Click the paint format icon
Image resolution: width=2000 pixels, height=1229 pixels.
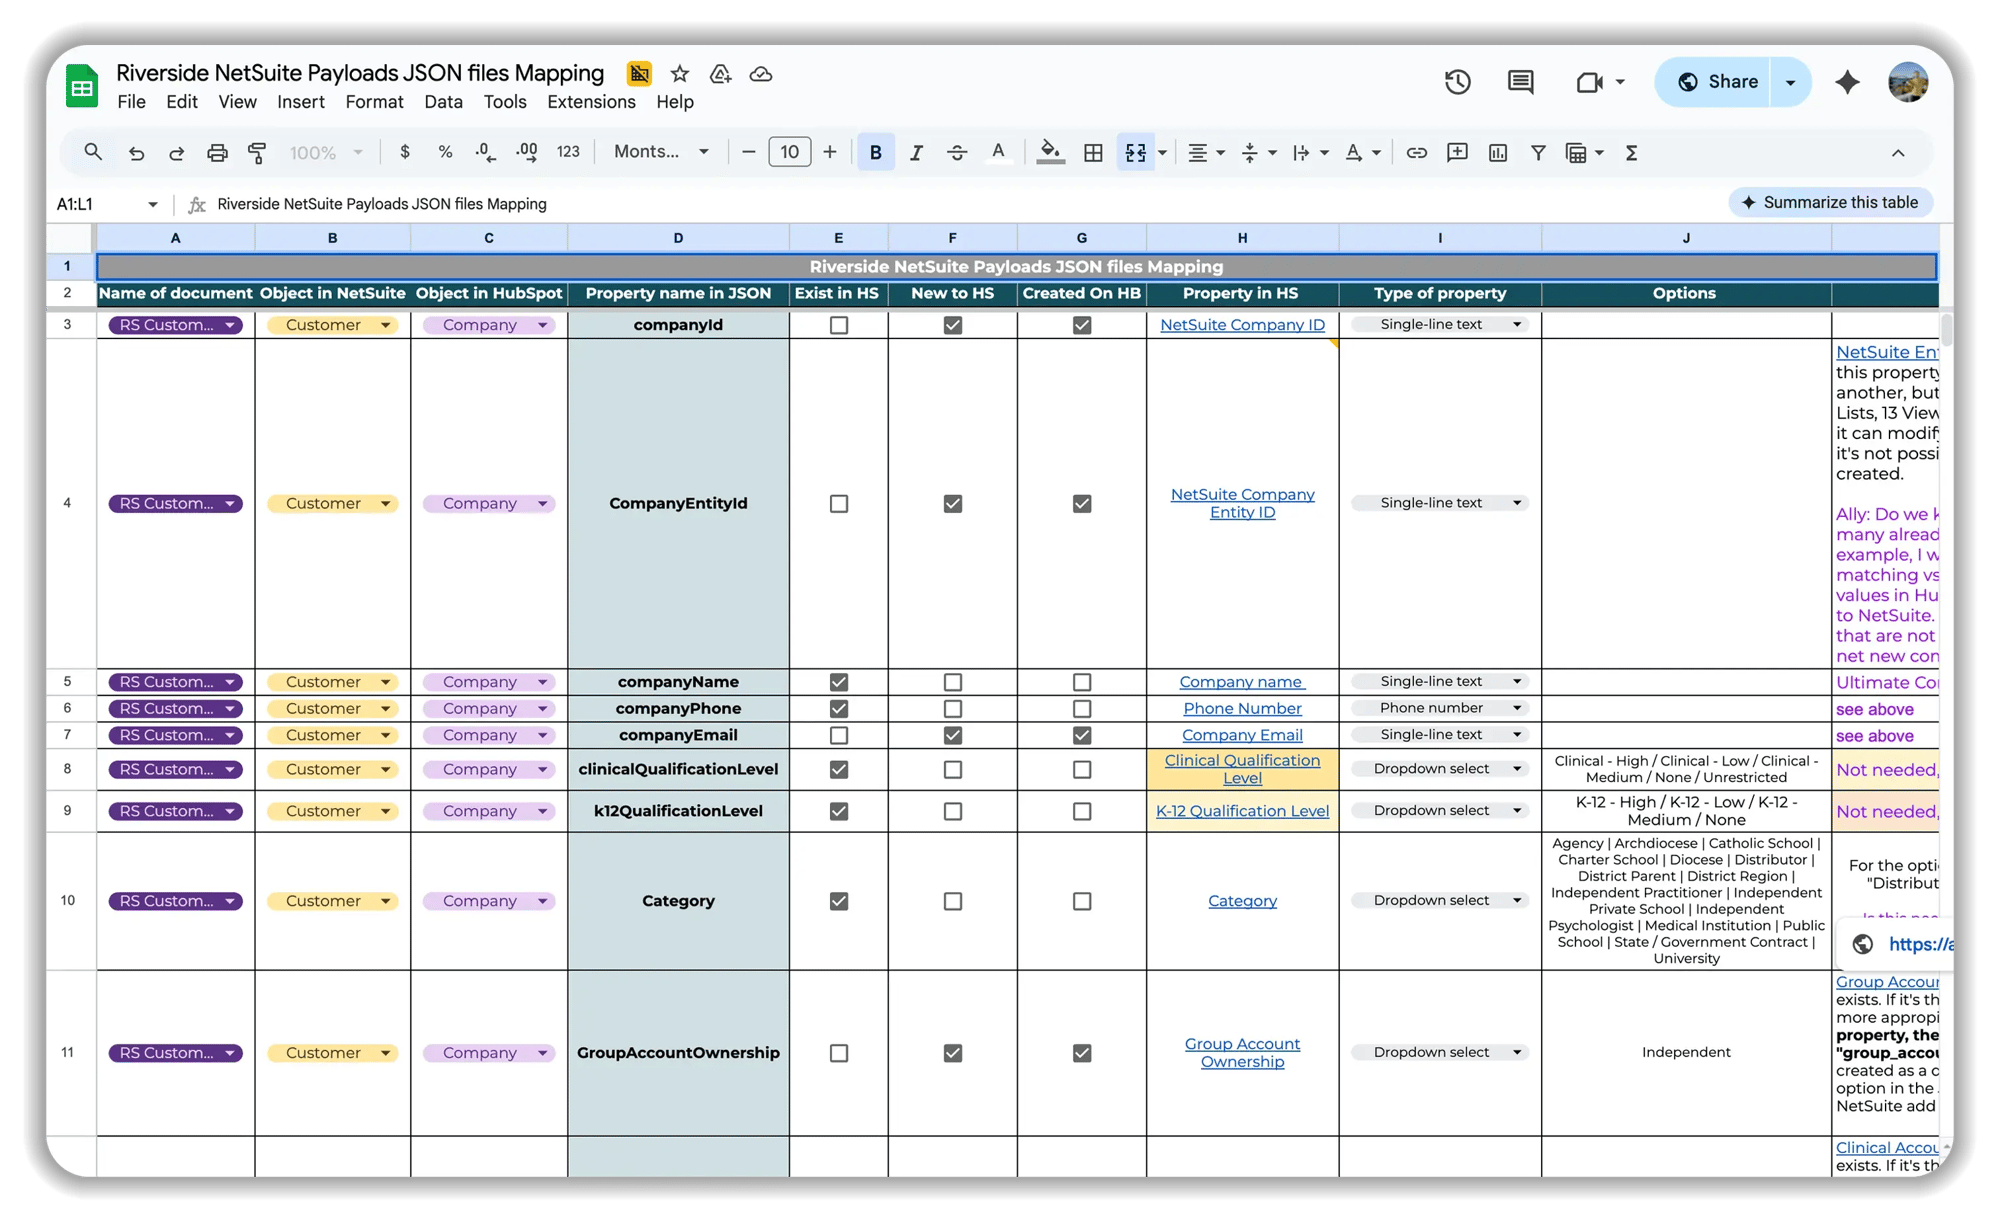257,153
